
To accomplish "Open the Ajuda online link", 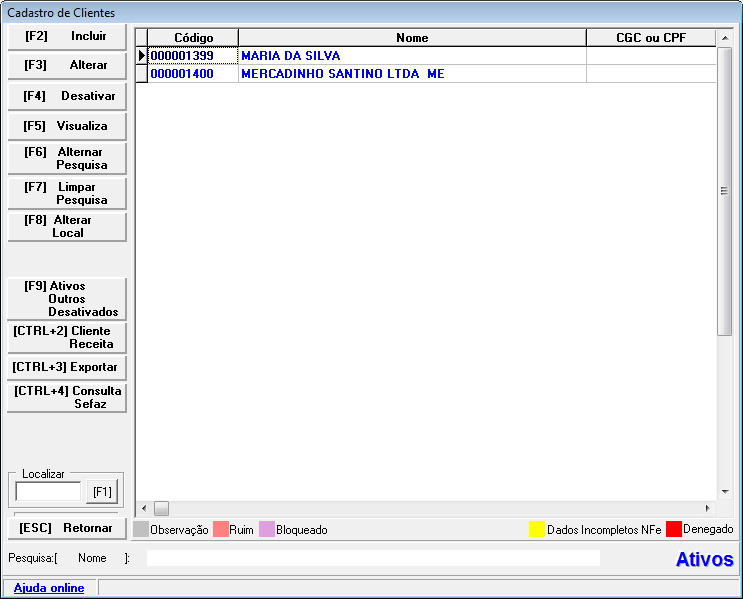I will [x=49, y=588].
